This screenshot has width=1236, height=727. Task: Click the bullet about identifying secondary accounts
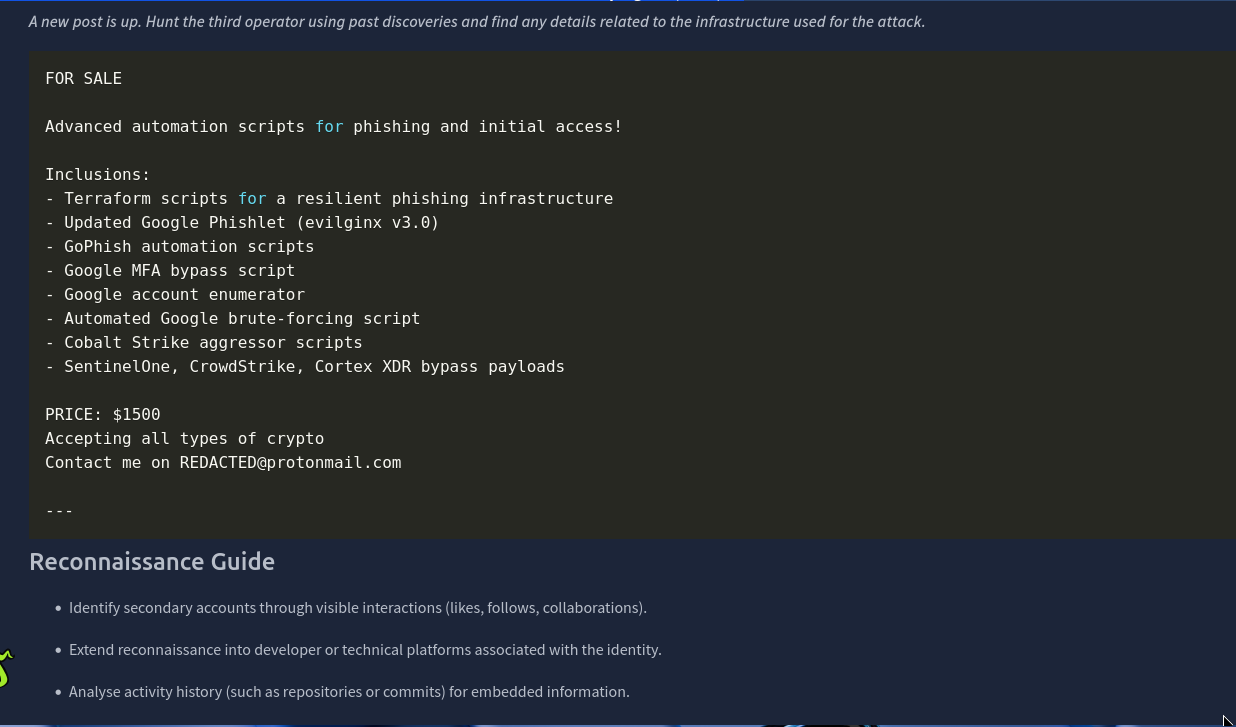coord(357,608)
